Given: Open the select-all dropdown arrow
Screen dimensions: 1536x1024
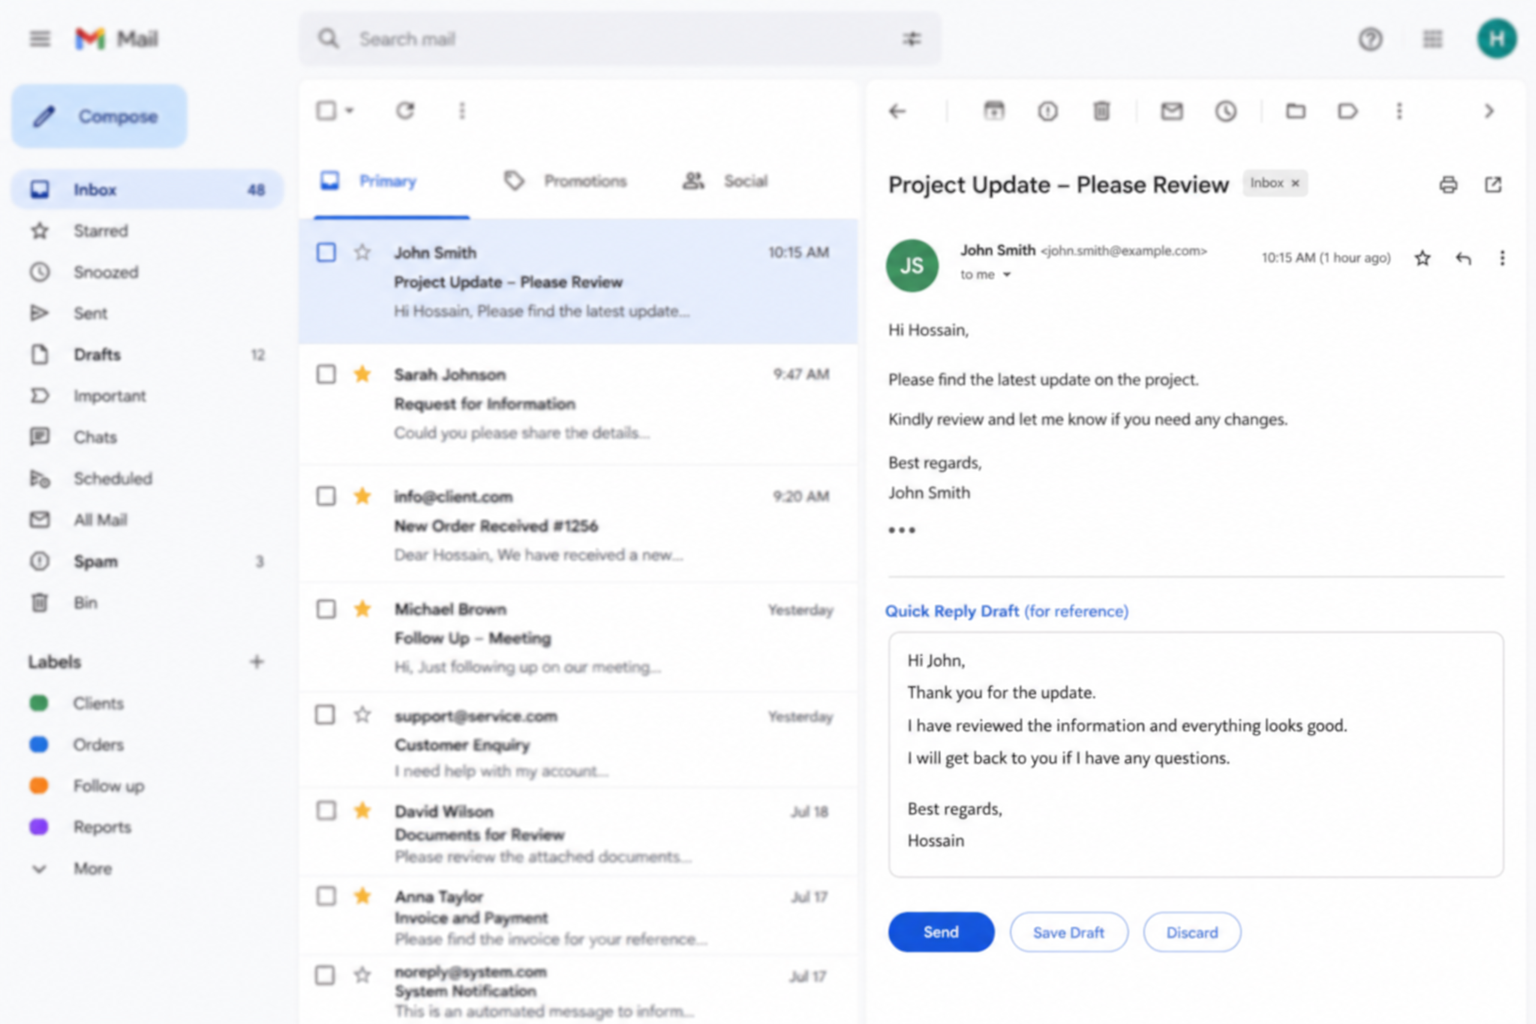Looking at the screenshot, I should [x=349, y=111].
